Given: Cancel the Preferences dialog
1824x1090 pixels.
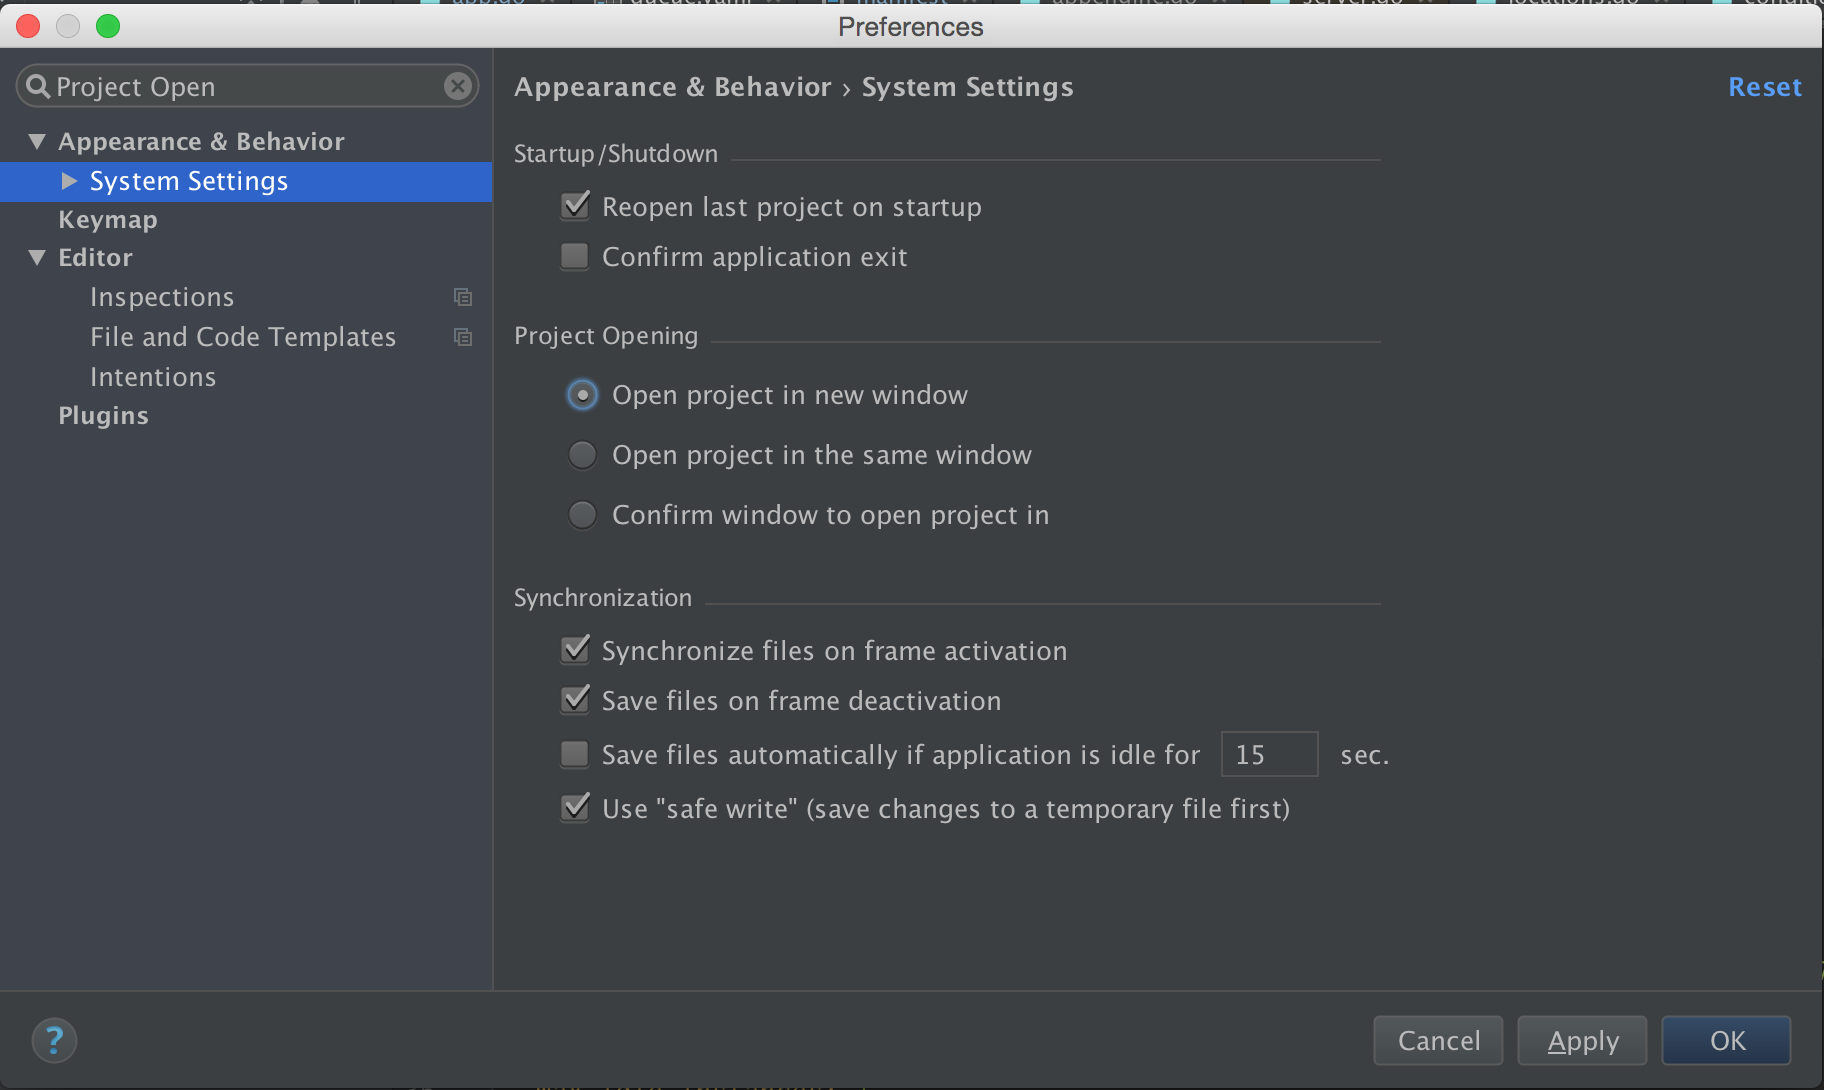Looking at the screenshot, I should click(1438, 1041).
